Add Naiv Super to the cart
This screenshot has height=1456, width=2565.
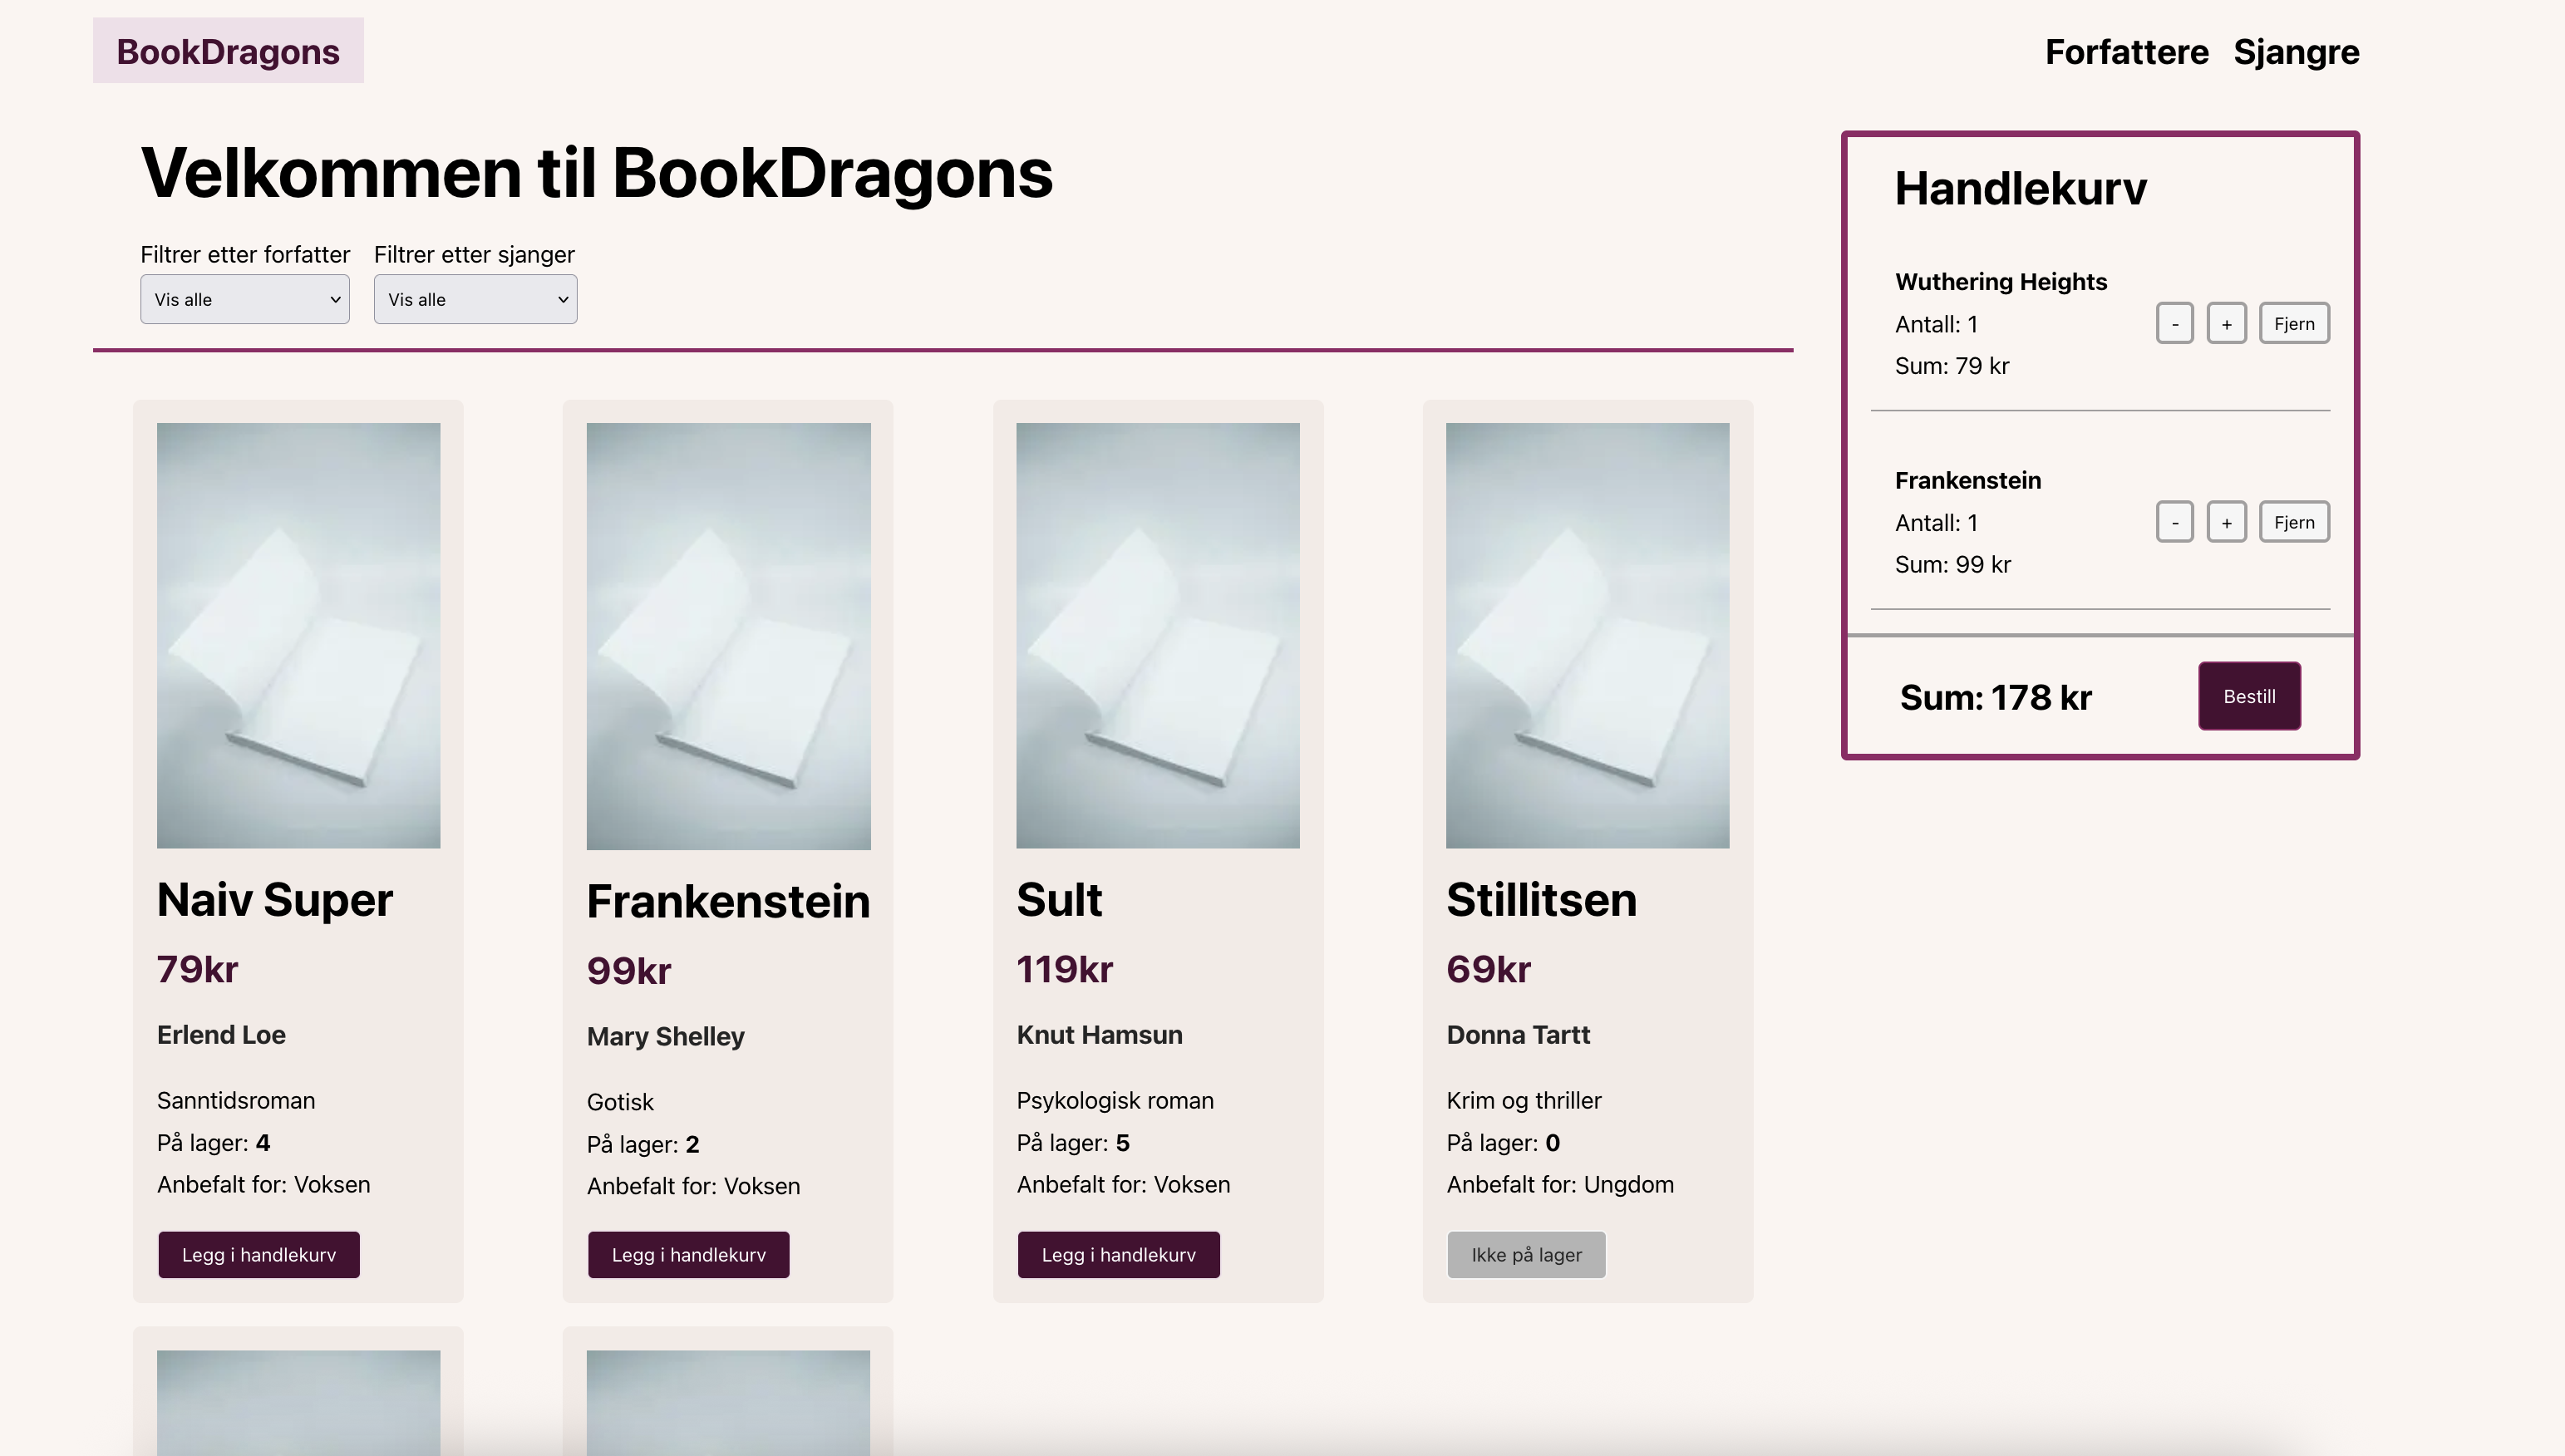pyautogui.click(x=259, y=1254)
